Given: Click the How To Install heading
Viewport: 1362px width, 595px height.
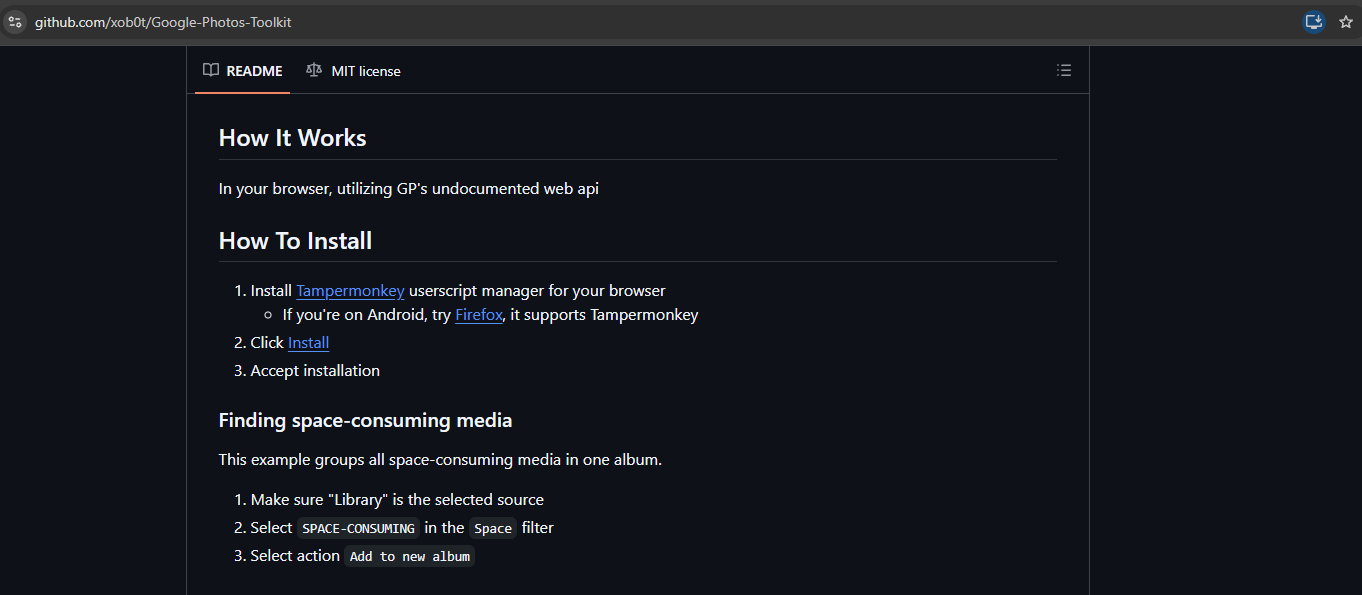Looking at the screenshot, I should click(295, 241).
